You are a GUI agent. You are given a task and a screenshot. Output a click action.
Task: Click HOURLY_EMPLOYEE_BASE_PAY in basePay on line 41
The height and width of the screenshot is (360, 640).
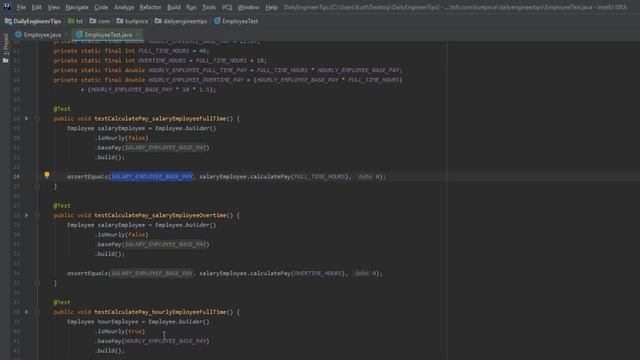tap(165, 341)
